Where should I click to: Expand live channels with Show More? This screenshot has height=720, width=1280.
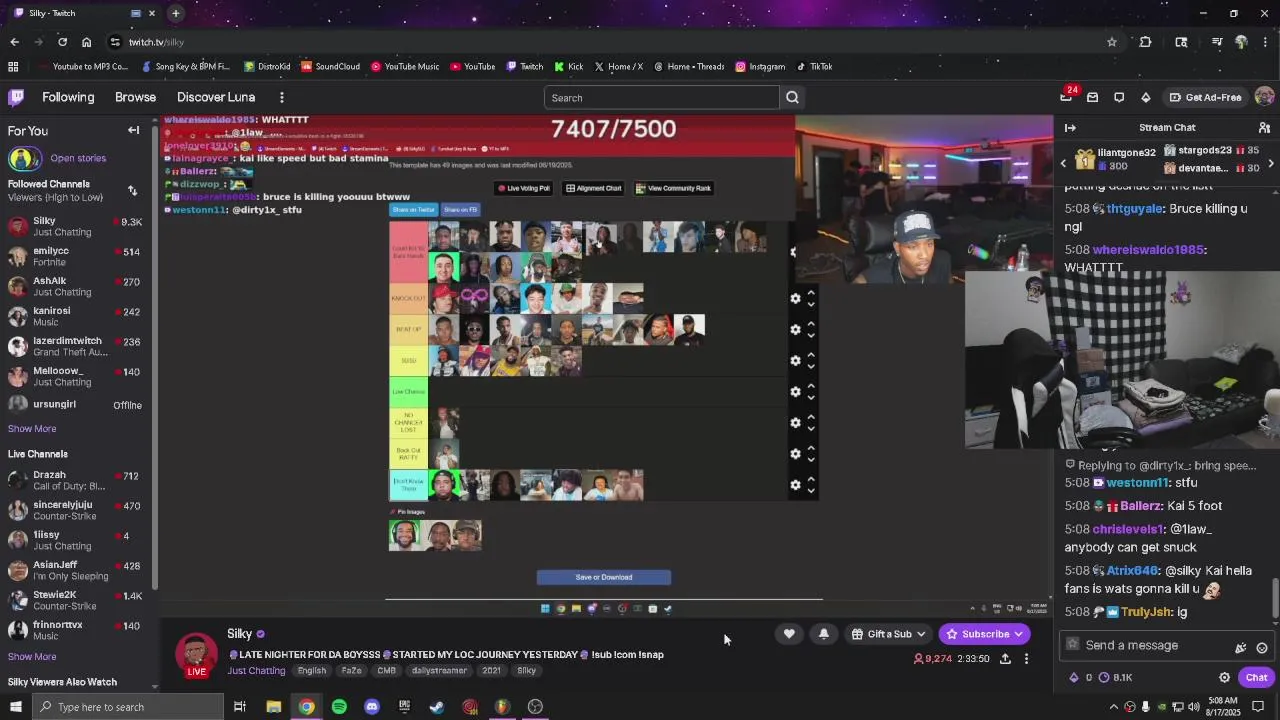(32, 657)
